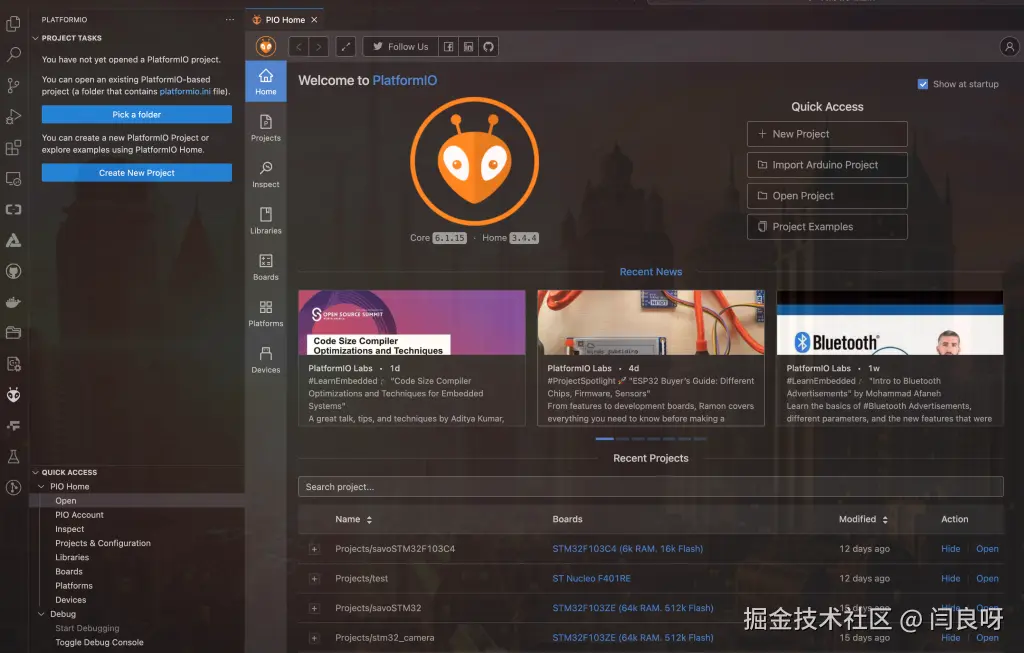Image resolution: width=1024 pixels, height=653 pixels.
Task: Expand PIO Home to full view
Action: click(345, 46)
